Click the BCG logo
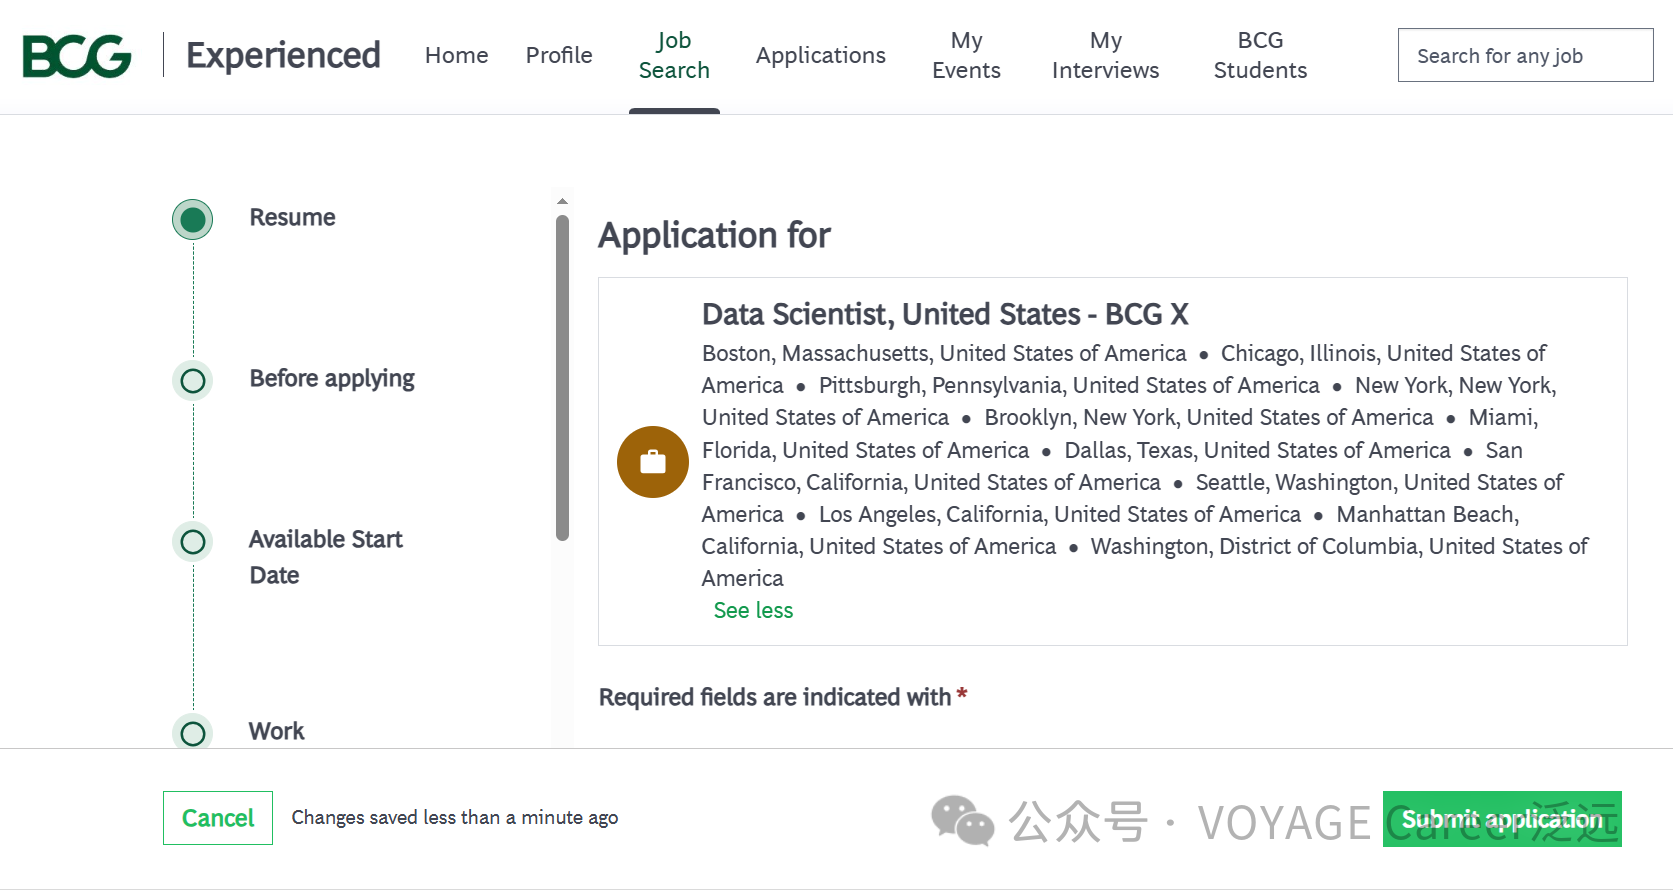 [77, 56]
